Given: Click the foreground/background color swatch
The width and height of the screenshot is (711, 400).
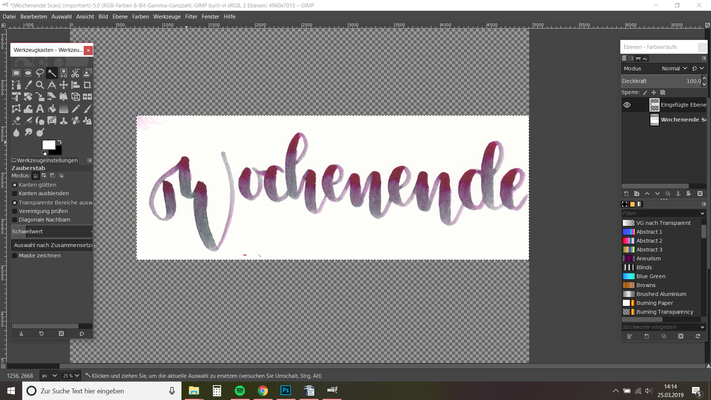Looking at the screenshot, I should tap(48, 146).
